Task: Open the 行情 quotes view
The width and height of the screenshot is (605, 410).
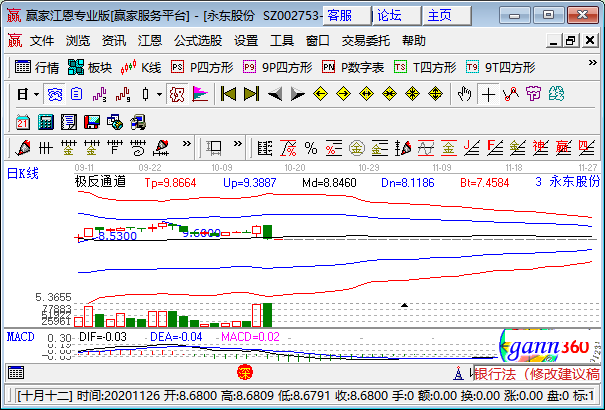Action: tap(37, 67)
